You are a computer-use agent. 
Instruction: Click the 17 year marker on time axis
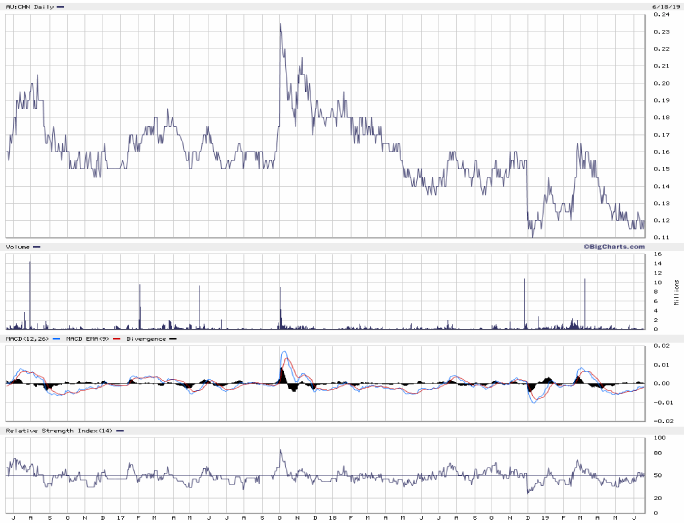[121, 518]
